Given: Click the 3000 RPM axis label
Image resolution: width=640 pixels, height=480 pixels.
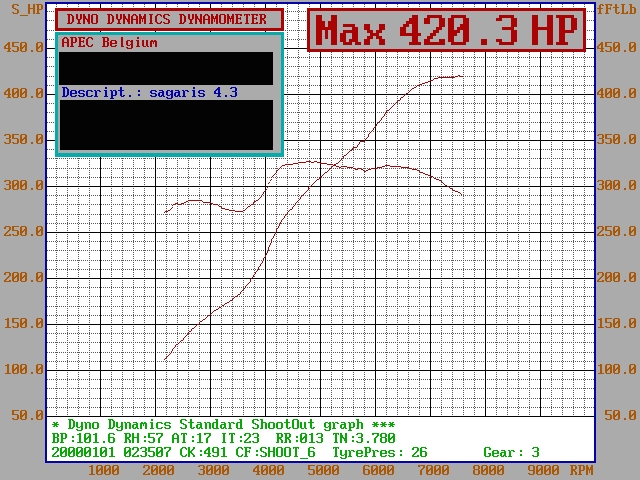Looking at the screenshot, I should 213,471.
